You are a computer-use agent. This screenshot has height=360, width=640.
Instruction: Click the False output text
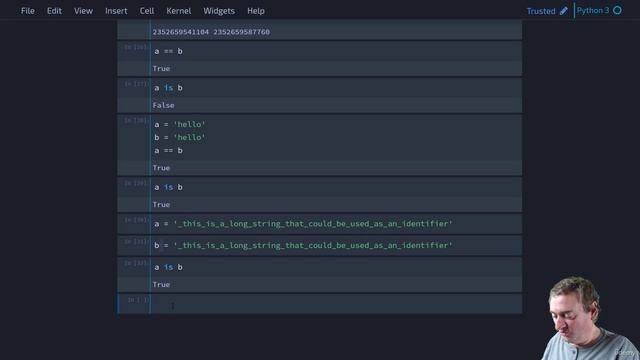tap(163, 105)
